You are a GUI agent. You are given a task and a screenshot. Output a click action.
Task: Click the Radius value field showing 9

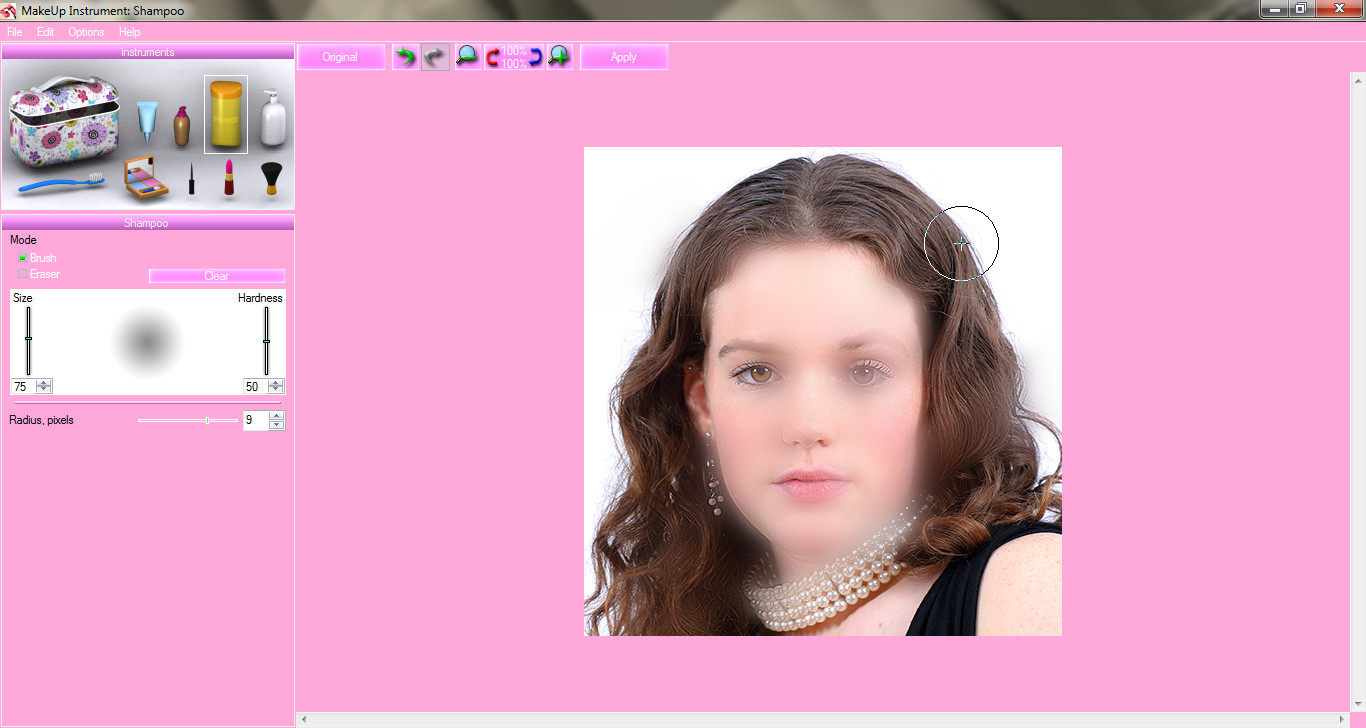[x=256, y=421]
